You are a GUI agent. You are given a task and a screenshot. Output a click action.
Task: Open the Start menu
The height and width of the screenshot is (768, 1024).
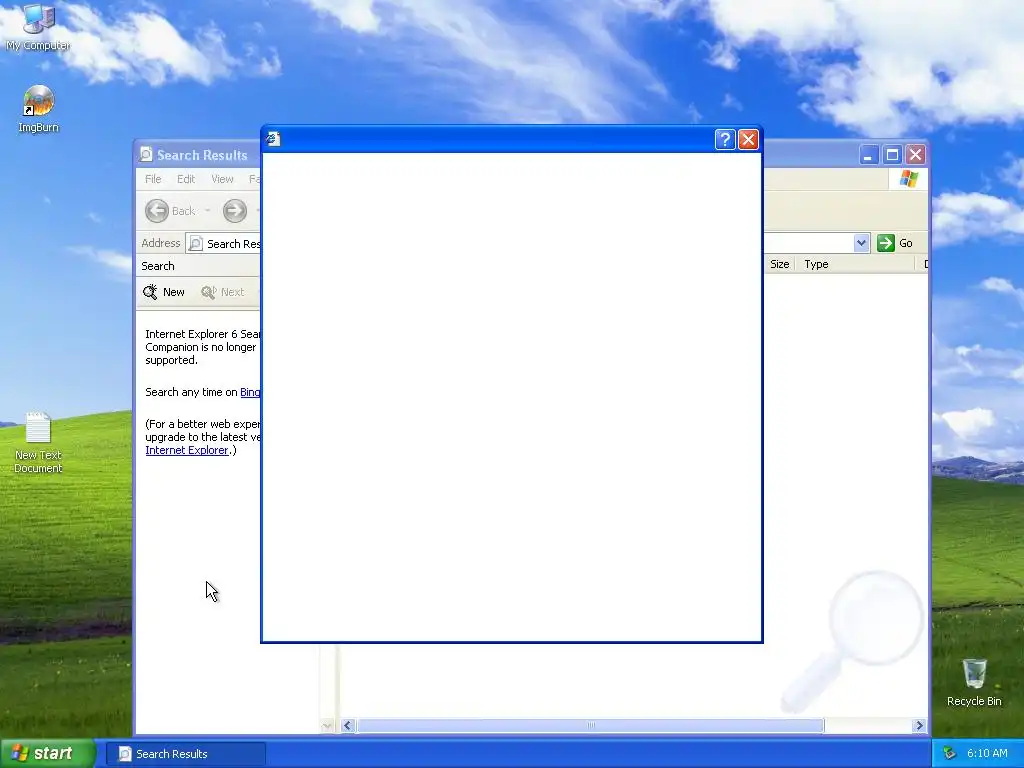[x=47, y=753]
